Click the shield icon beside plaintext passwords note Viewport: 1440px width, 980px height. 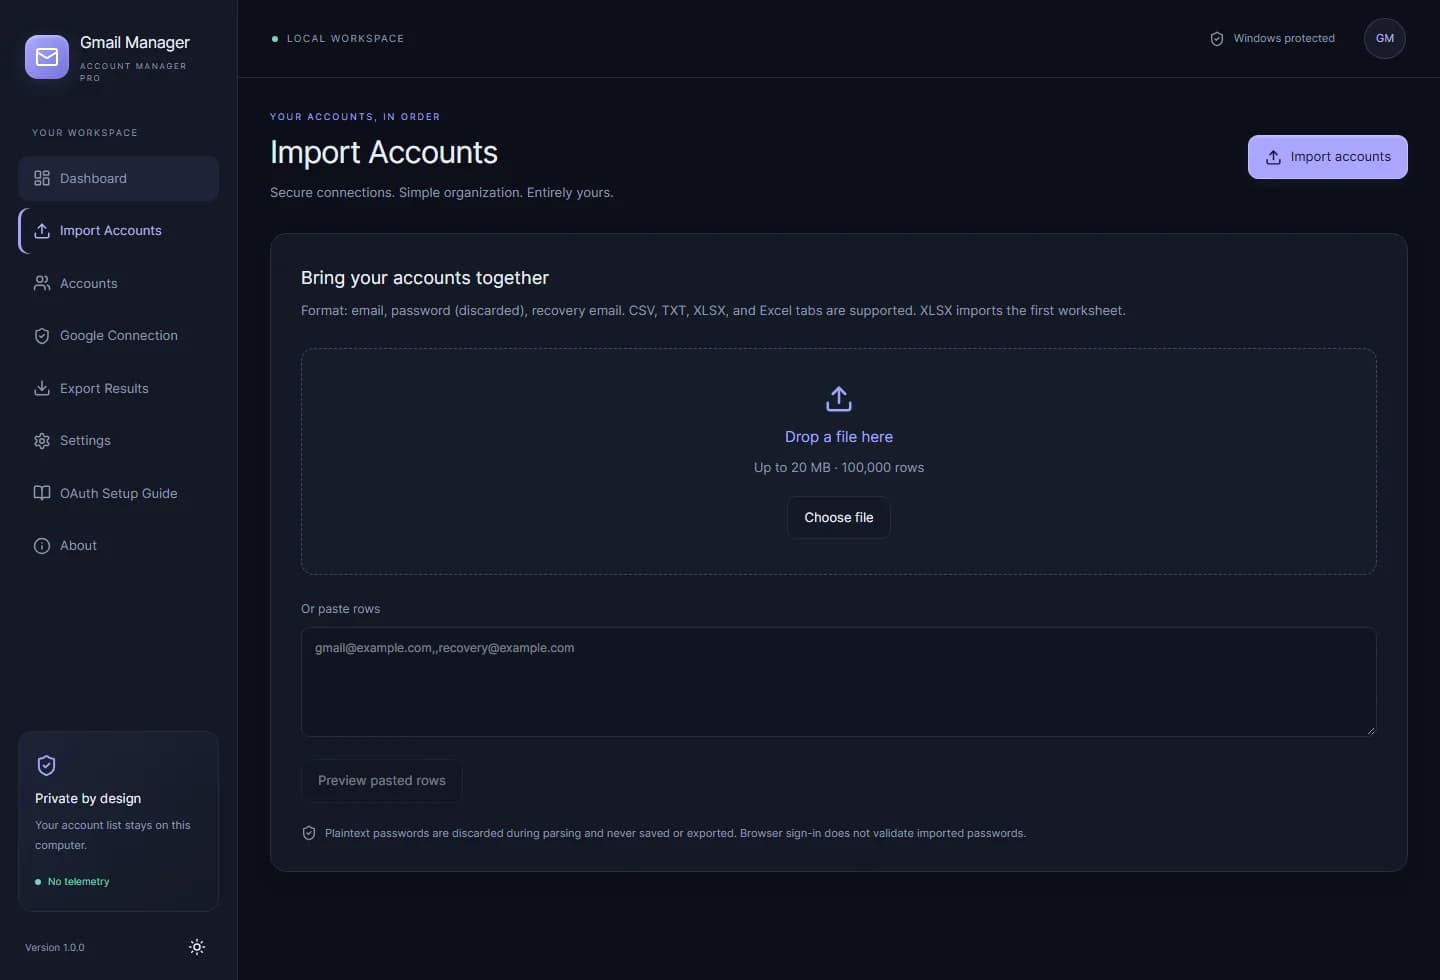click(309, 833)
